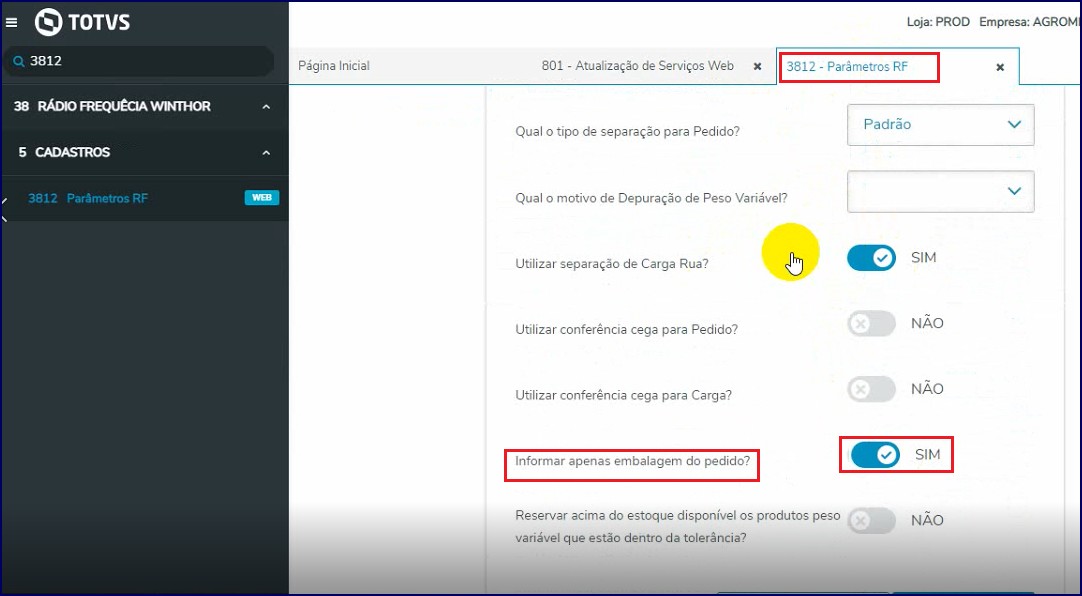Switch to 801 - Atualização de Serviços Web tab
This screenshot has width=1082, height=596.
coord(638,66)
